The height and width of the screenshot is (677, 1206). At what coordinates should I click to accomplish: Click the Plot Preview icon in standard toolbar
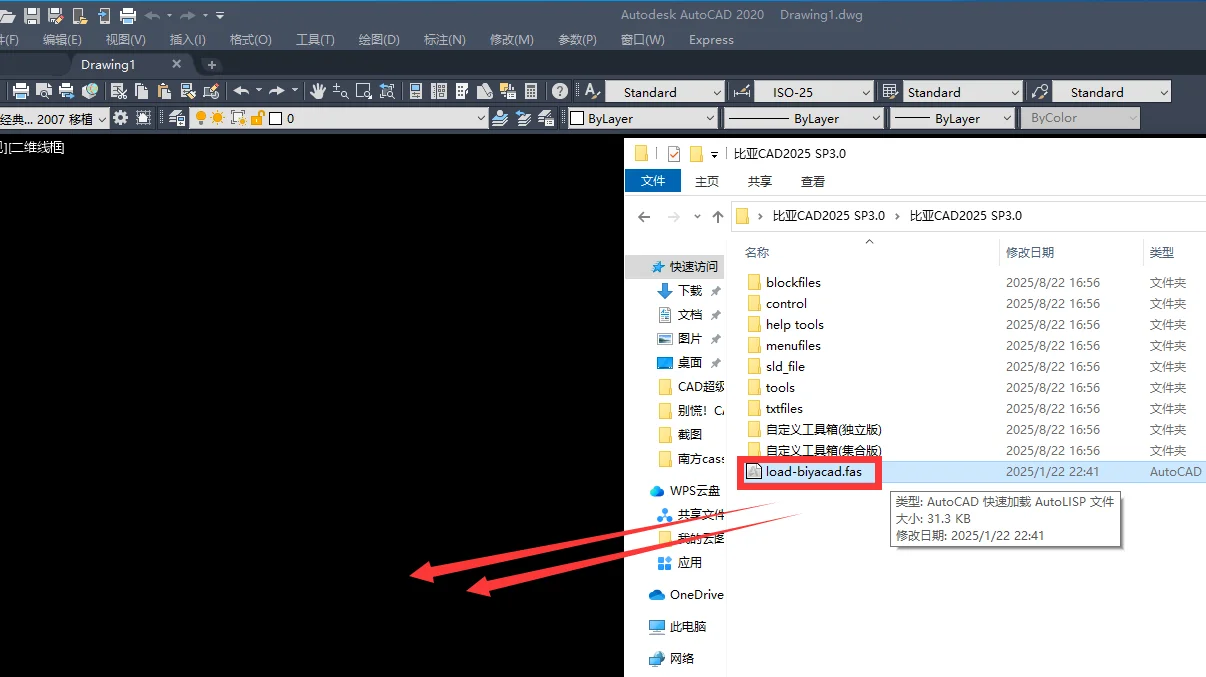pos(44,91)
